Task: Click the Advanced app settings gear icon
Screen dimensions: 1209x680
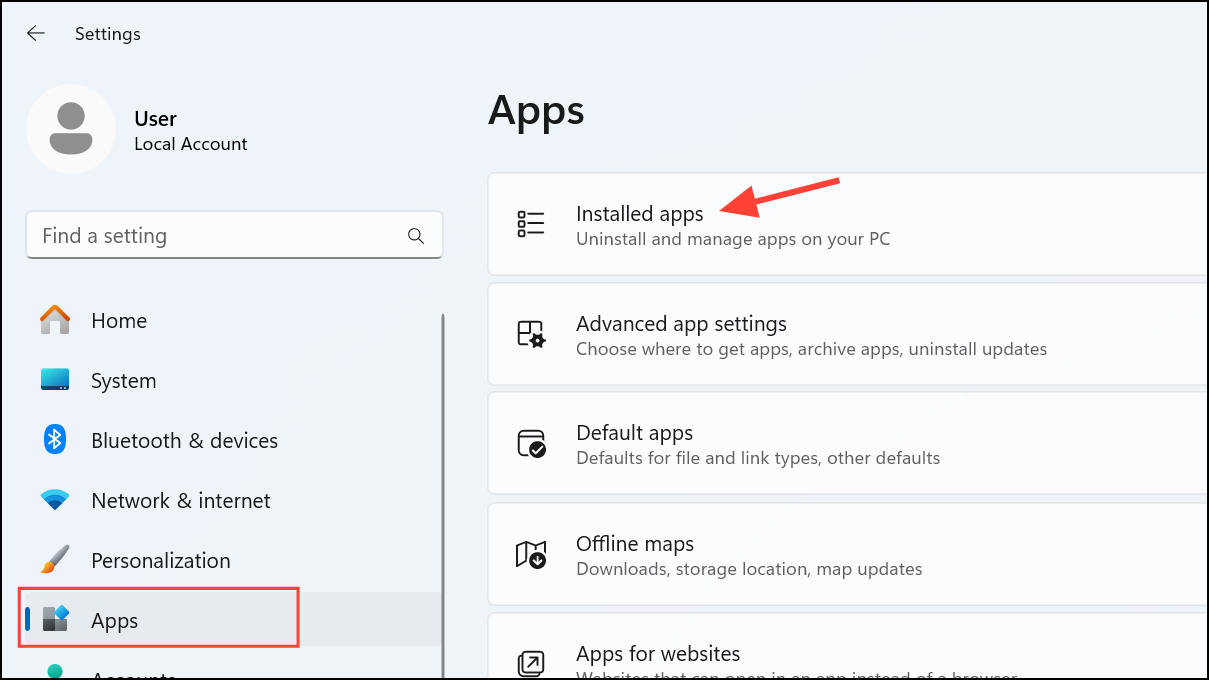Action: tap(530, 334)
